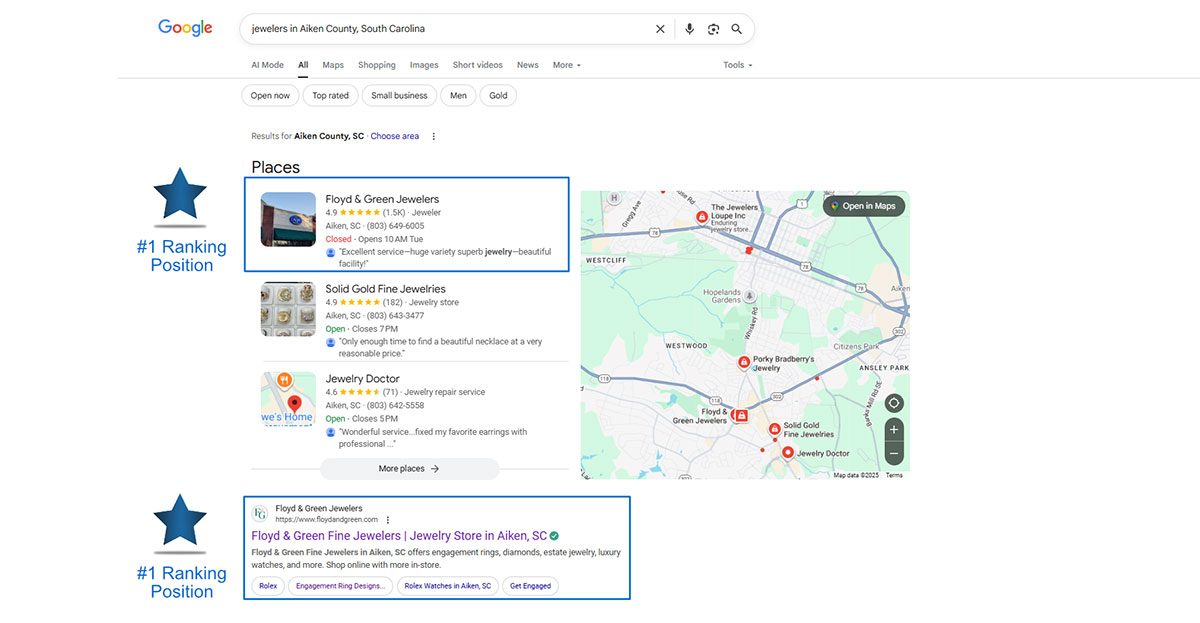The image size is (1200, 623).
Task: Start voice search with microphone icon
Action: 689,29
